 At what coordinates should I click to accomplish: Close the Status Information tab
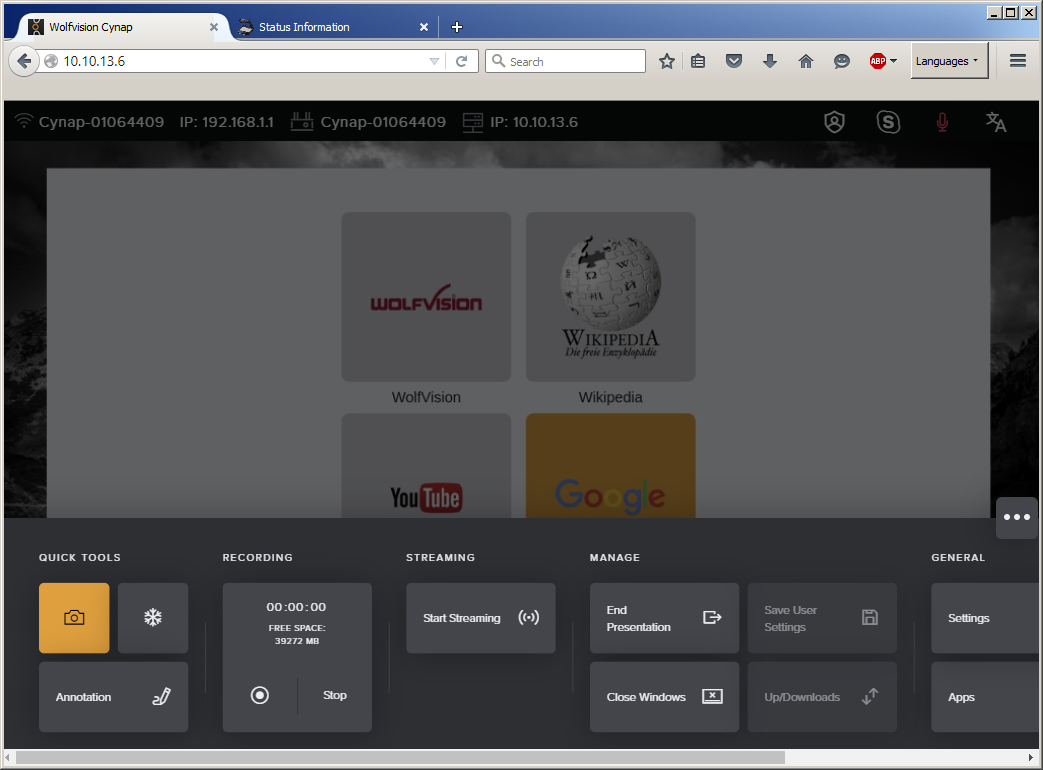coord(424,27)
